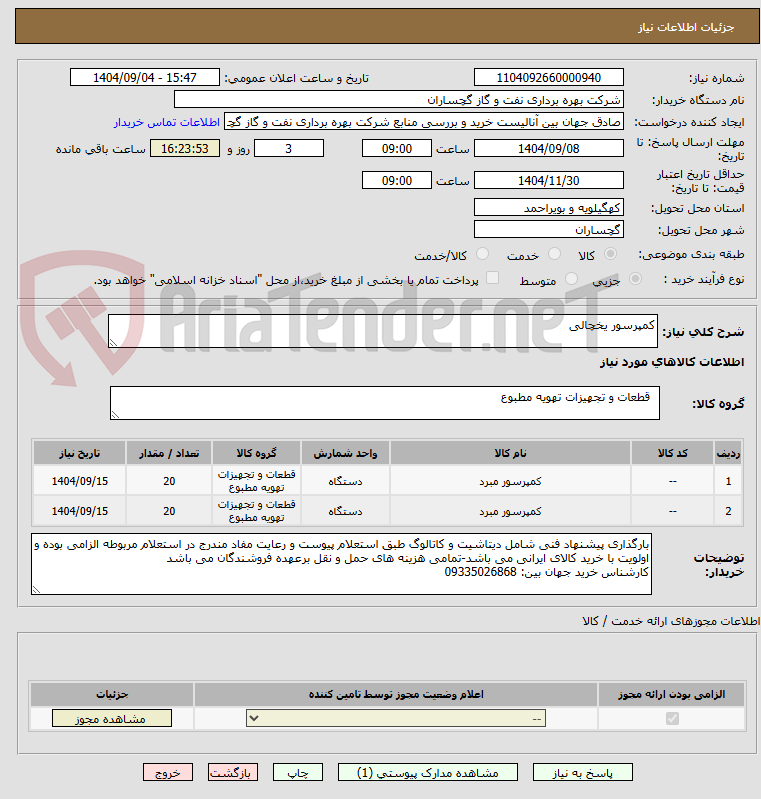Click the تعداد / مقدار column header
This screenshot has width=761, height=799.
click(169, 453)
